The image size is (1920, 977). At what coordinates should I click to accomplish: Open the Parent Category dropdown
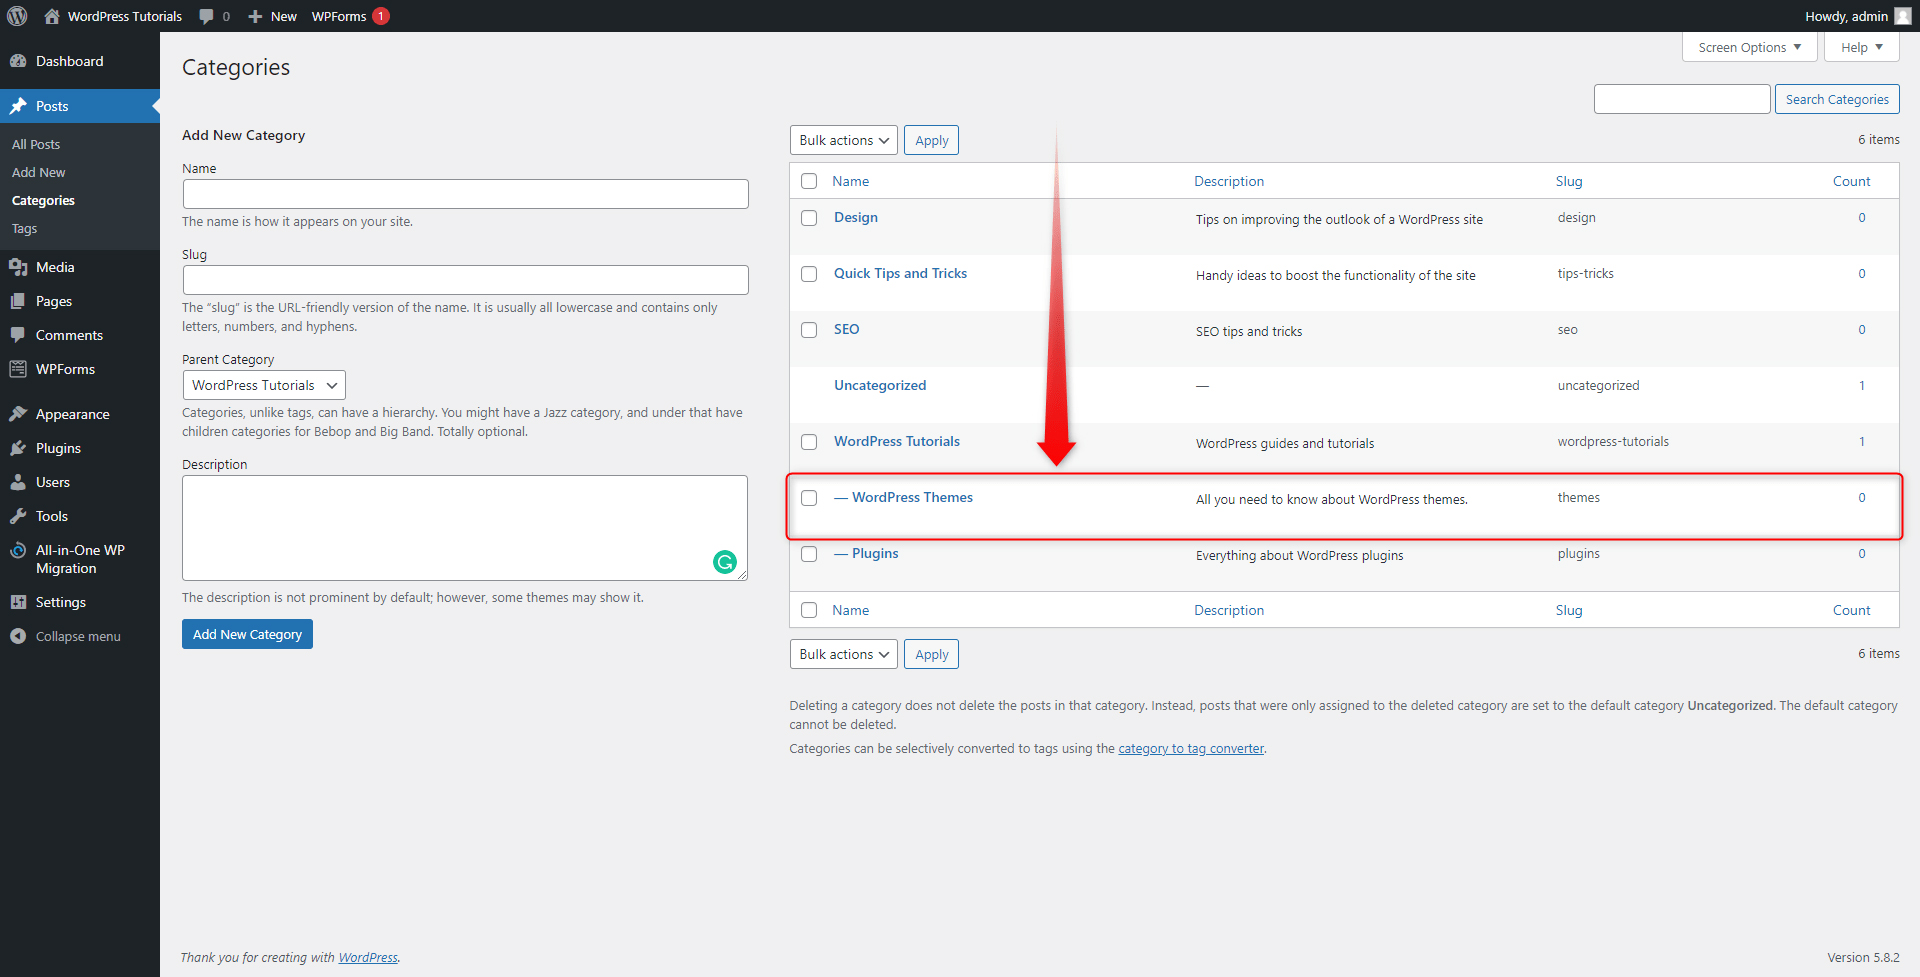264,385
